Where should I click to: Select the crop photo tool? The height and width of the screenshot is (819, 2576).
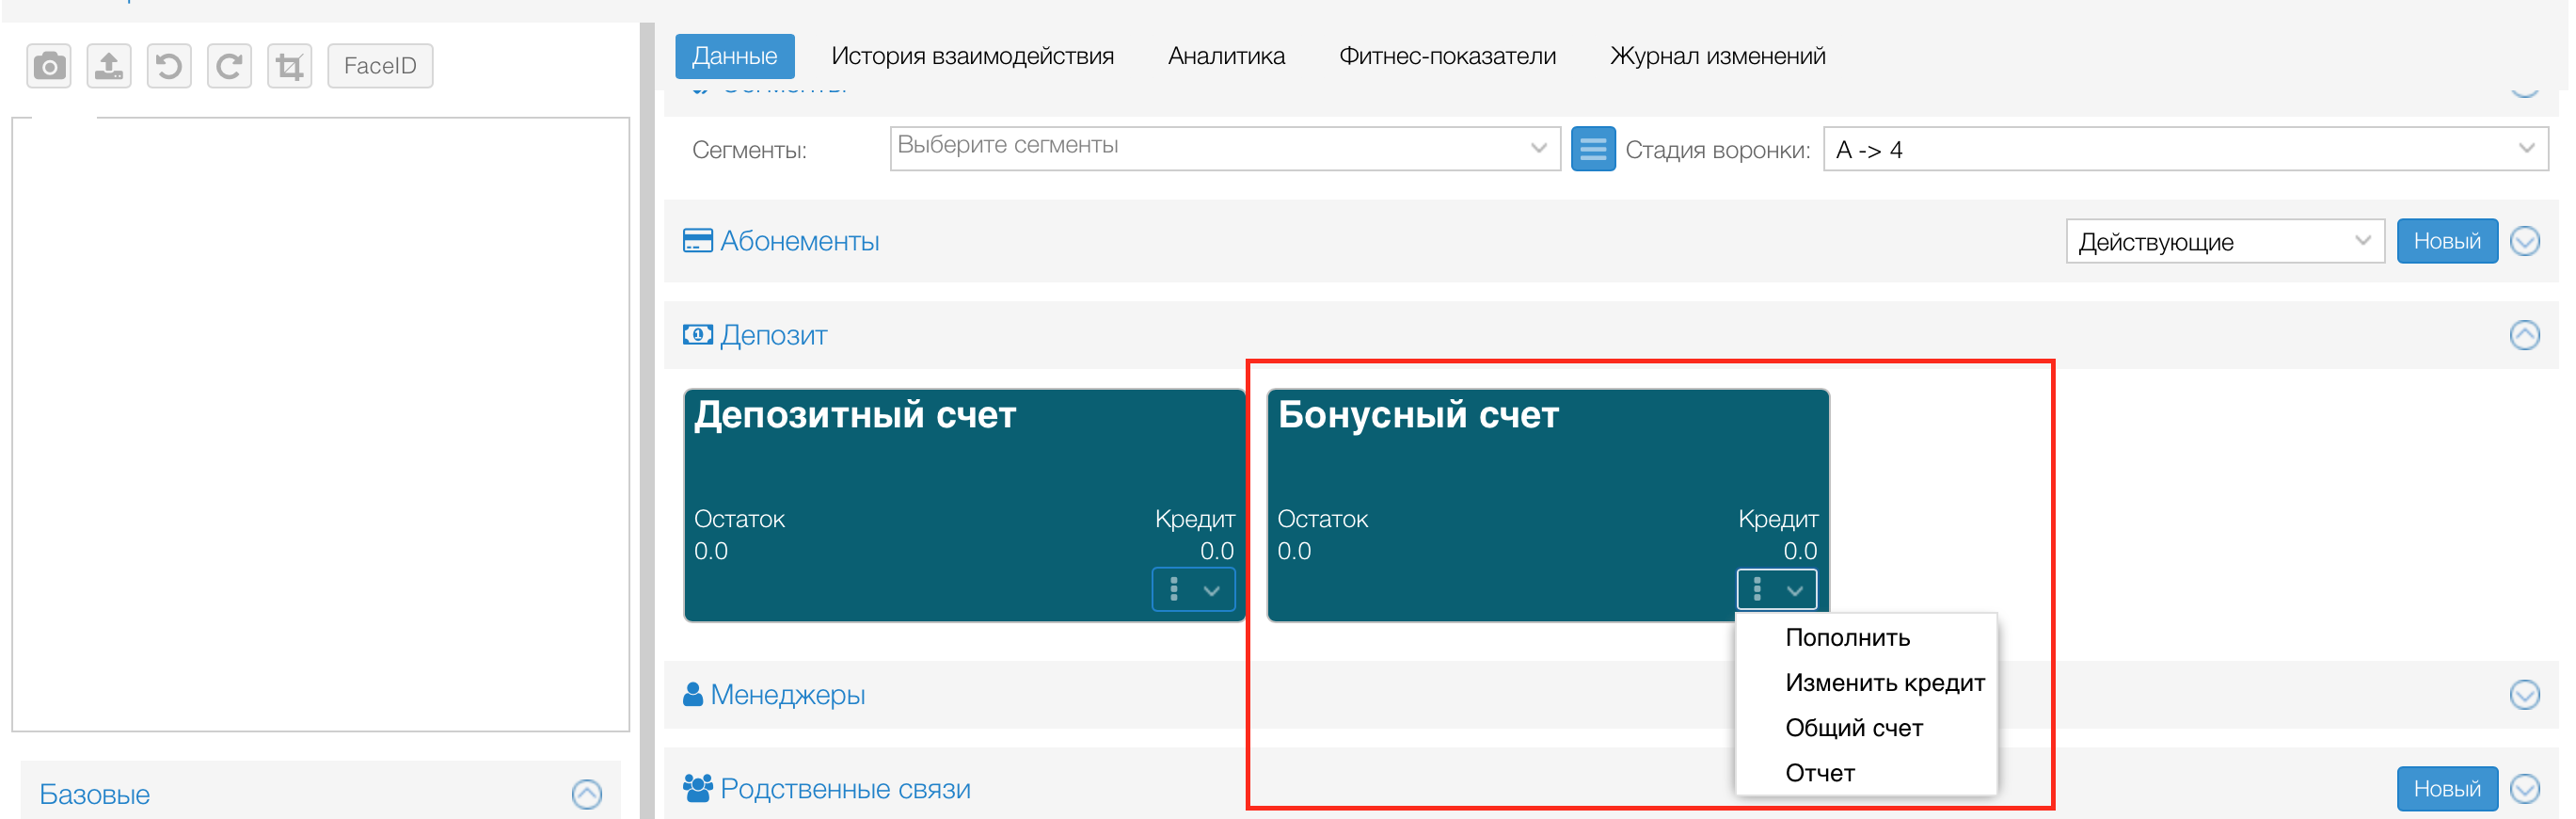point(289,67)
